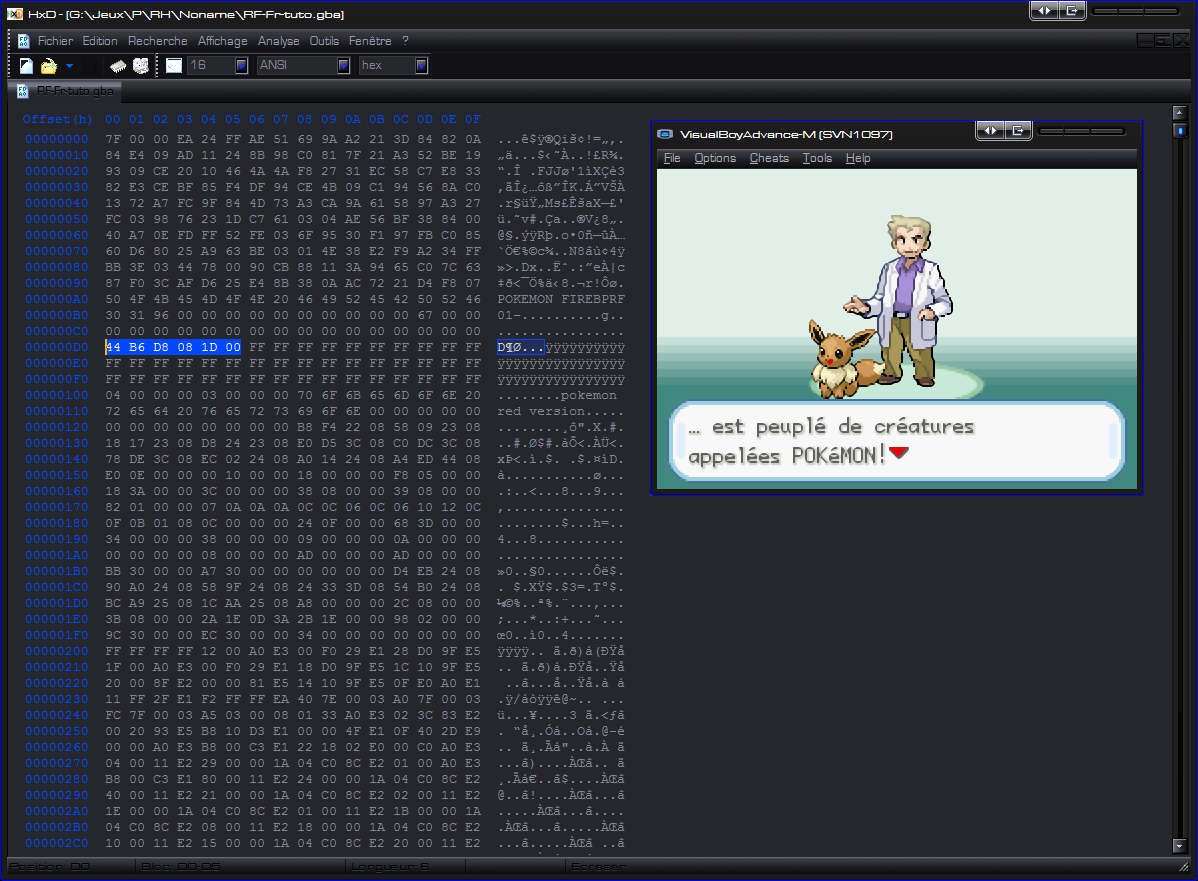Open the ANSI character set dropdown

[344, 66]
